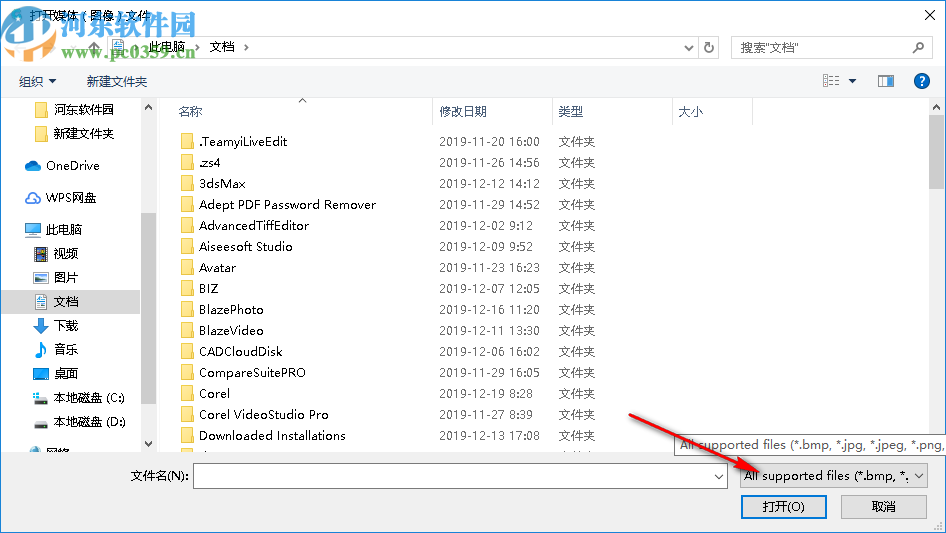Expand the chevron after 此电脑 in breadcrumb

tap(197, 47)
